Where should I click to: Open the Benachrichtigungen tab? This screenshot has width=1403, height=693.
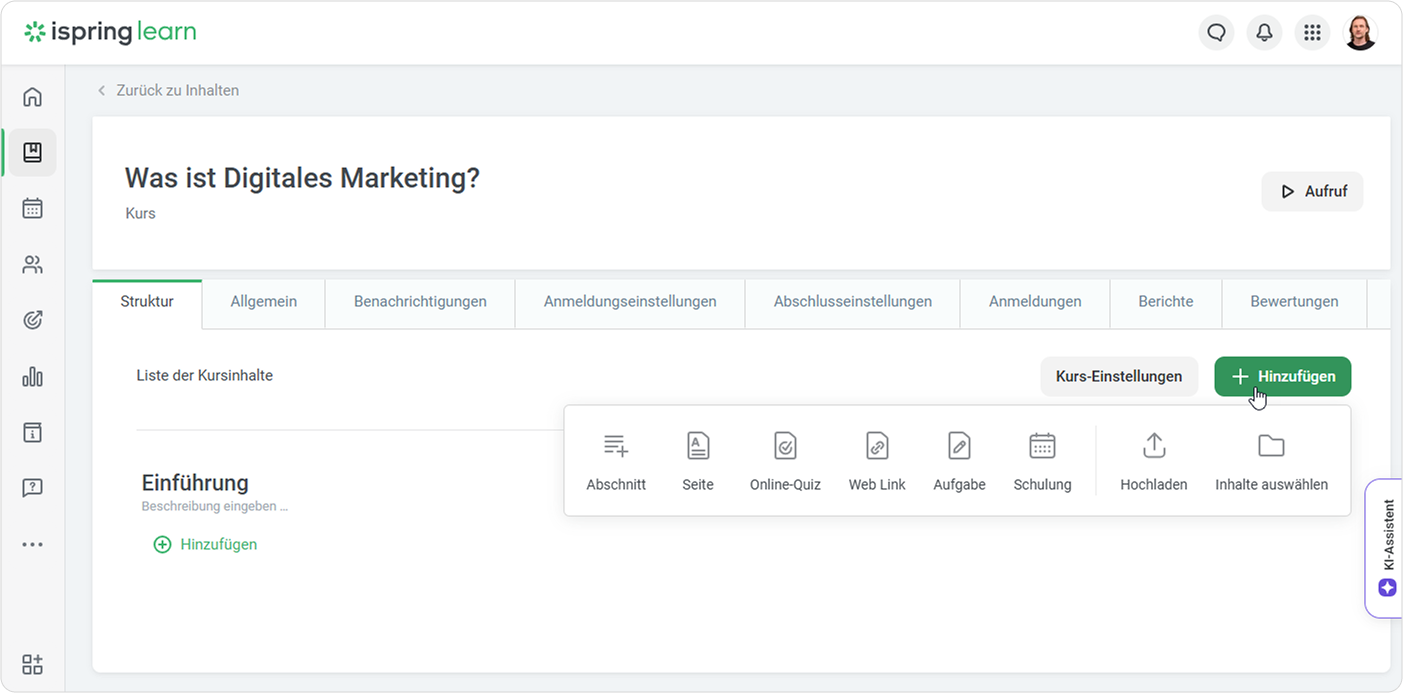click(420, 301)
